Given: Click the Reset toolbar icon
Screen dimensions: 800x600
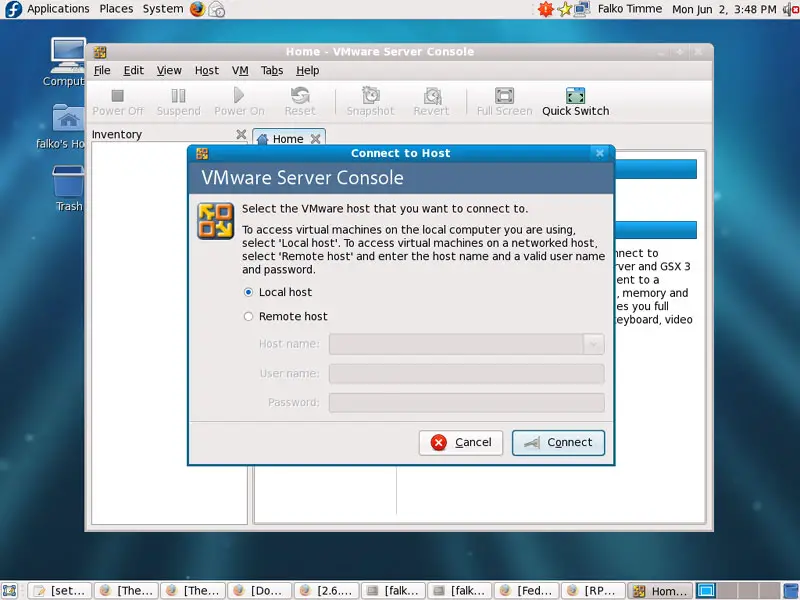Looking at the screenshot, I should pyautogui.click(x=299, y=96).
